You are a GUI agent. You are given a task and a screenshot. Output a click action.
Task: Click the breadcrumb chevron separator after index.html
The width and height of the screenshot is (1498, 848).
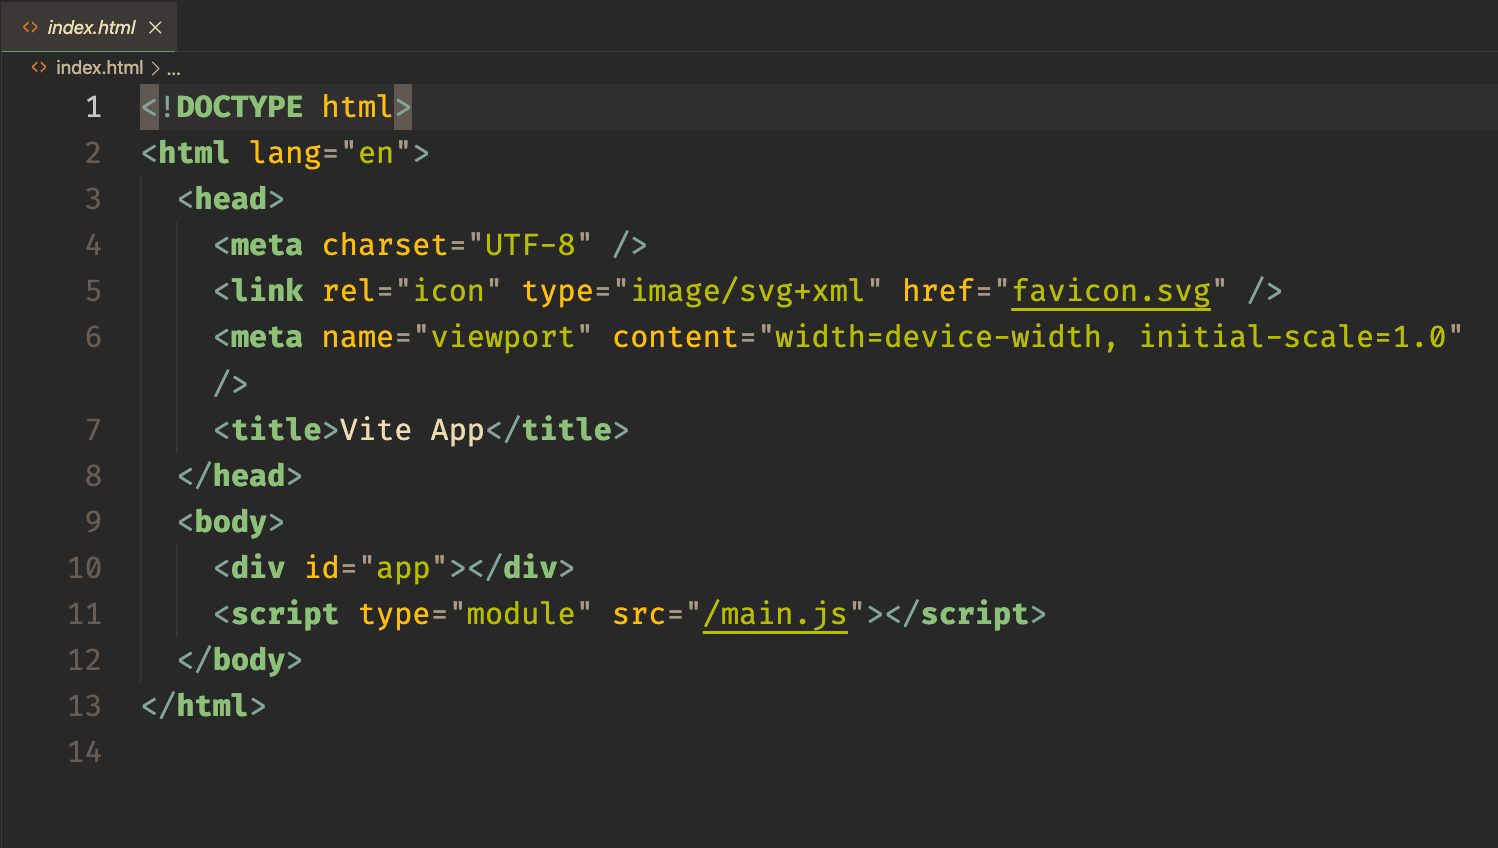pos(155,69)
